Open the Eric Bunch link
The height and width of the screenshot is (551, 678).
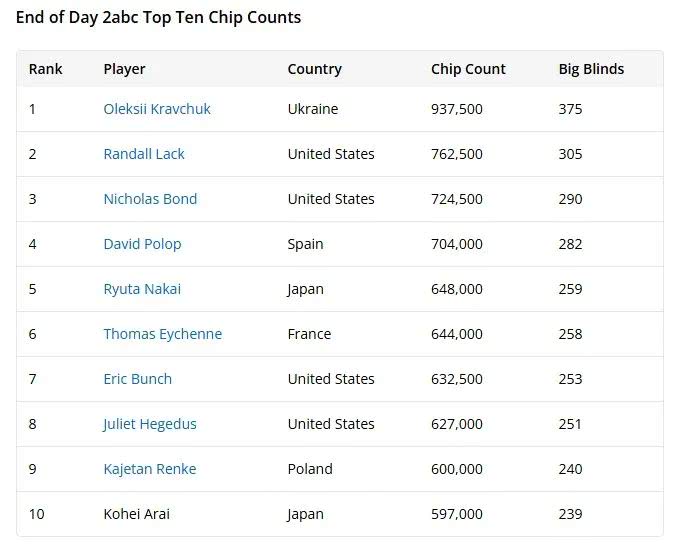click(137, 379)
